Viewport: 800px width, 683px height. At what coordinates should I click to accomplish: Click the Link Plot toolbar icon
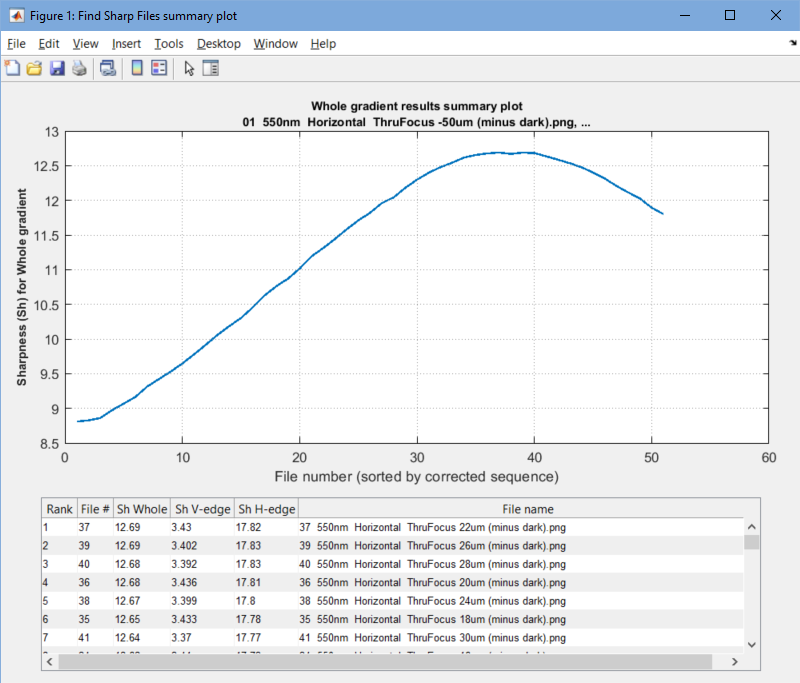(108, 68)
